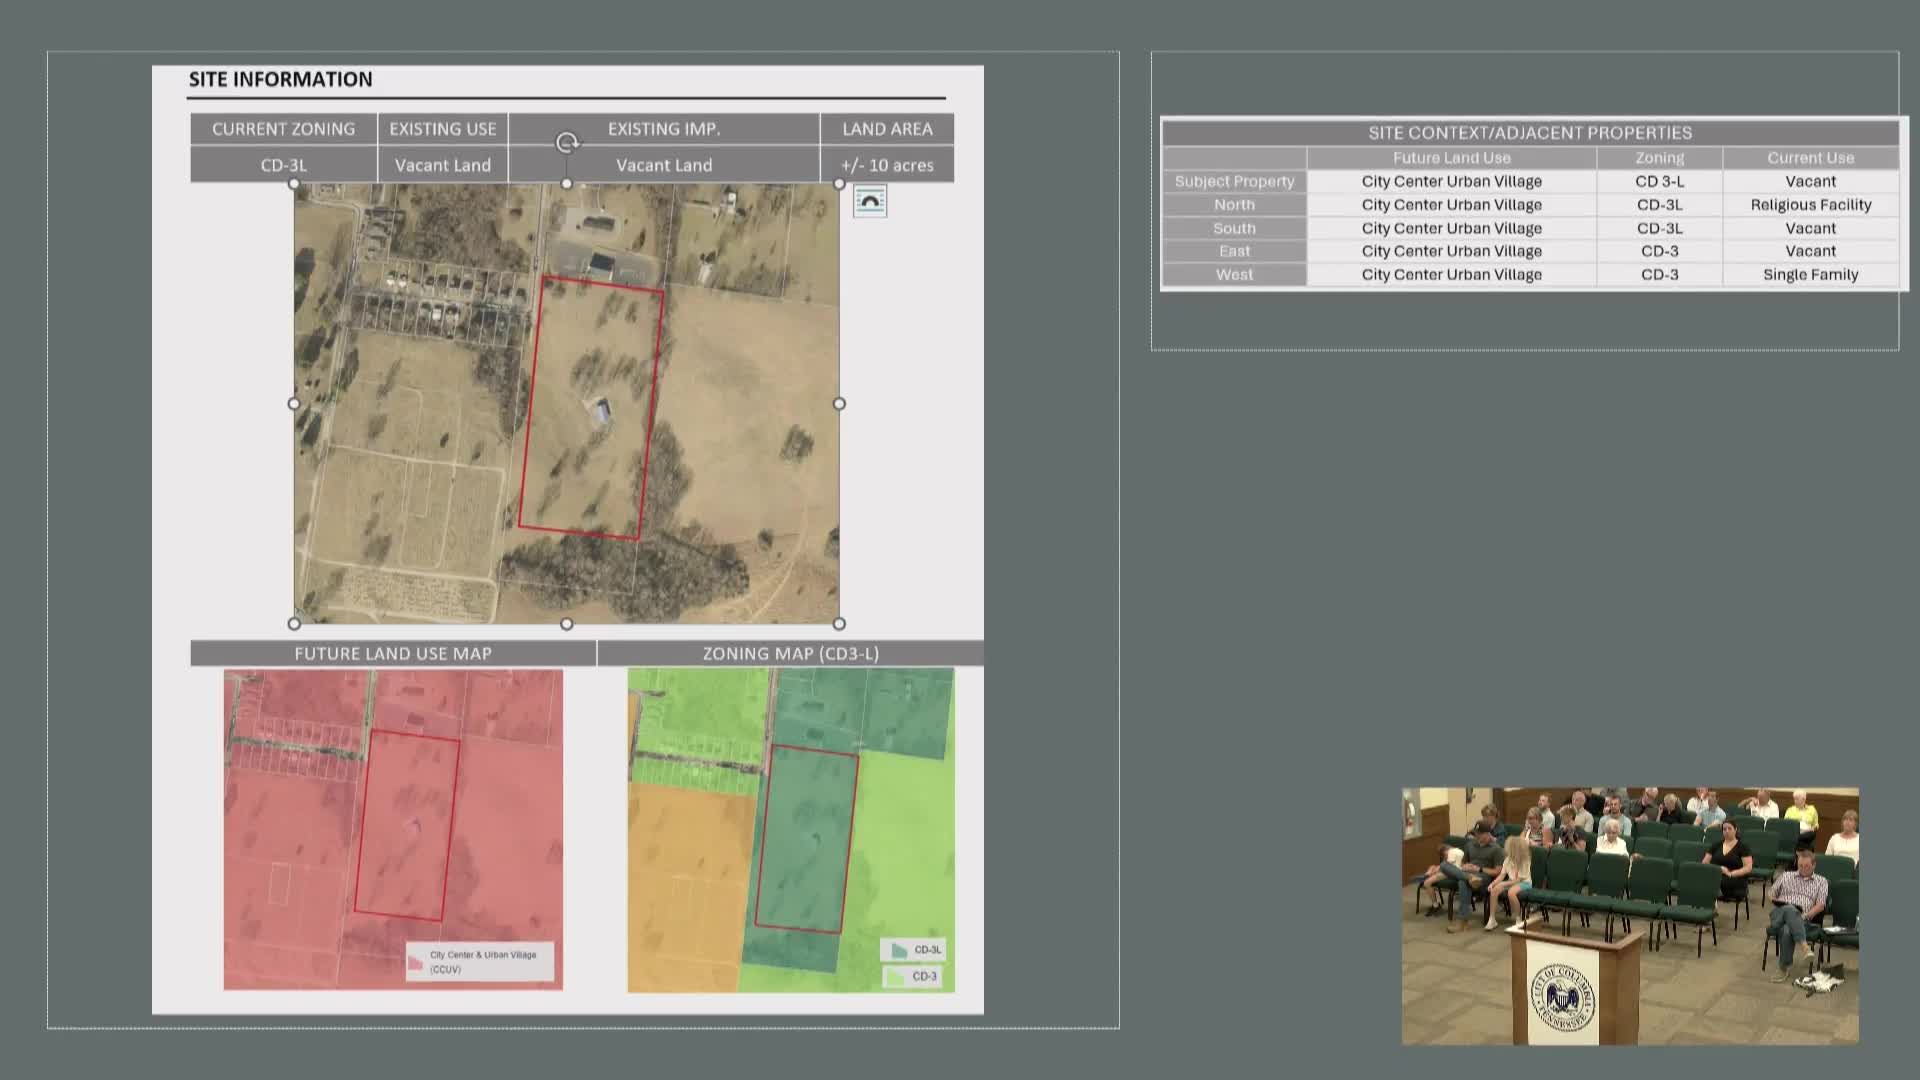Click the bottom-right resize handle of aerial photo
This screenshot has width=1920, height=1080.
tap(839, 623)
